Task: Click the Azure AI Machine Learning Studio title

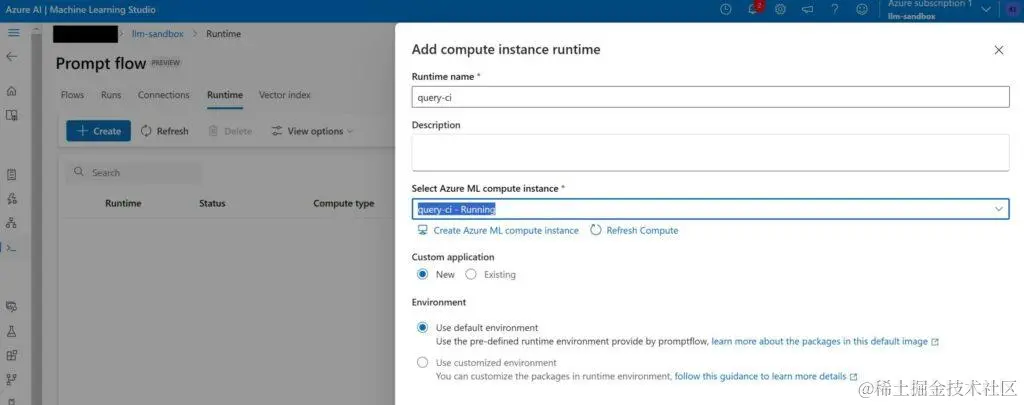Action: 81,10
